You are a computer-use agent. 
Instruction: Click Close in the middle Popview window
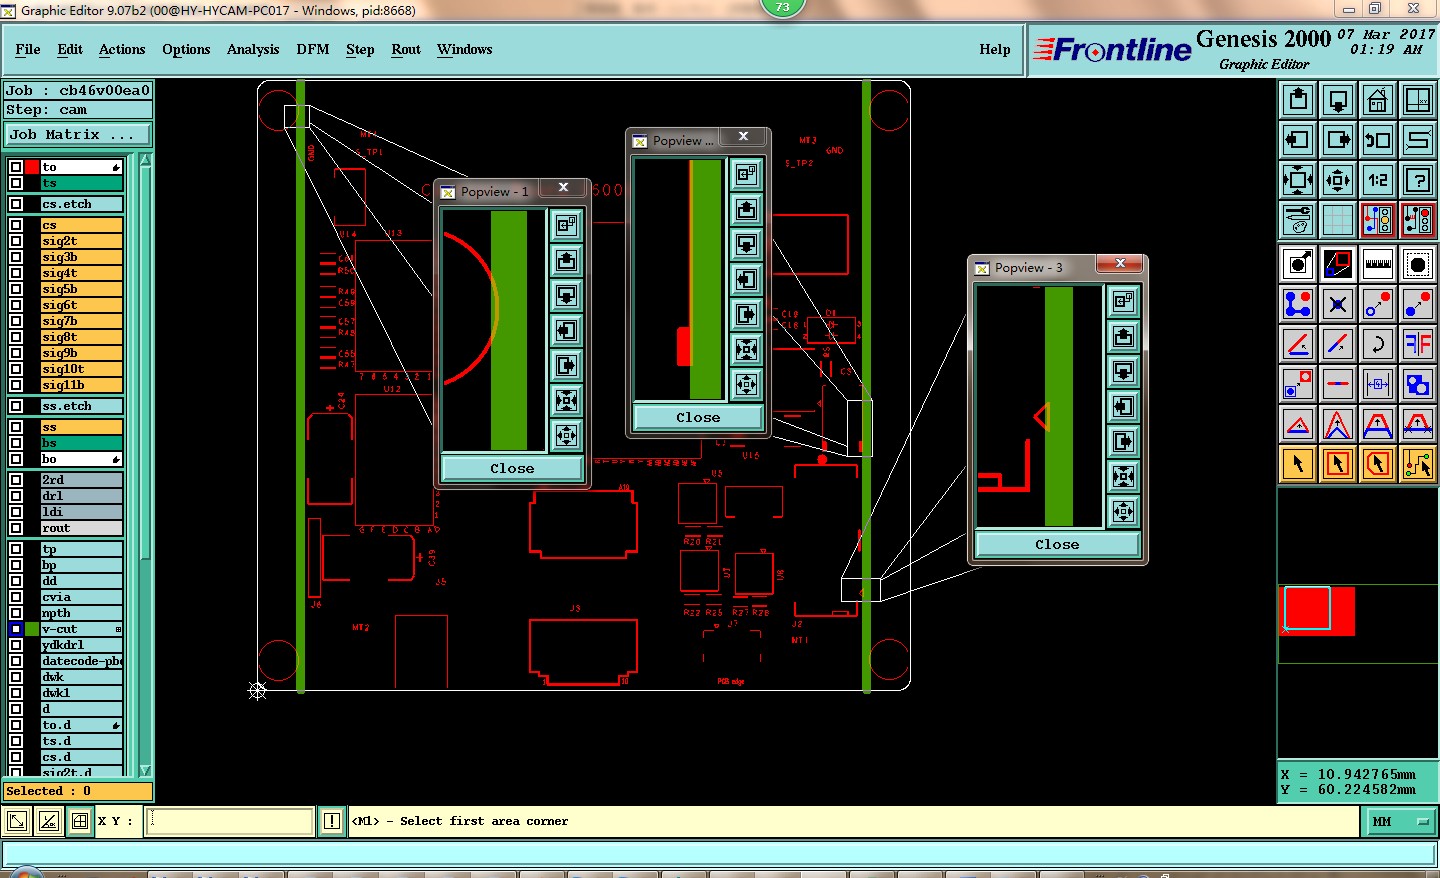tap(698, 417)
